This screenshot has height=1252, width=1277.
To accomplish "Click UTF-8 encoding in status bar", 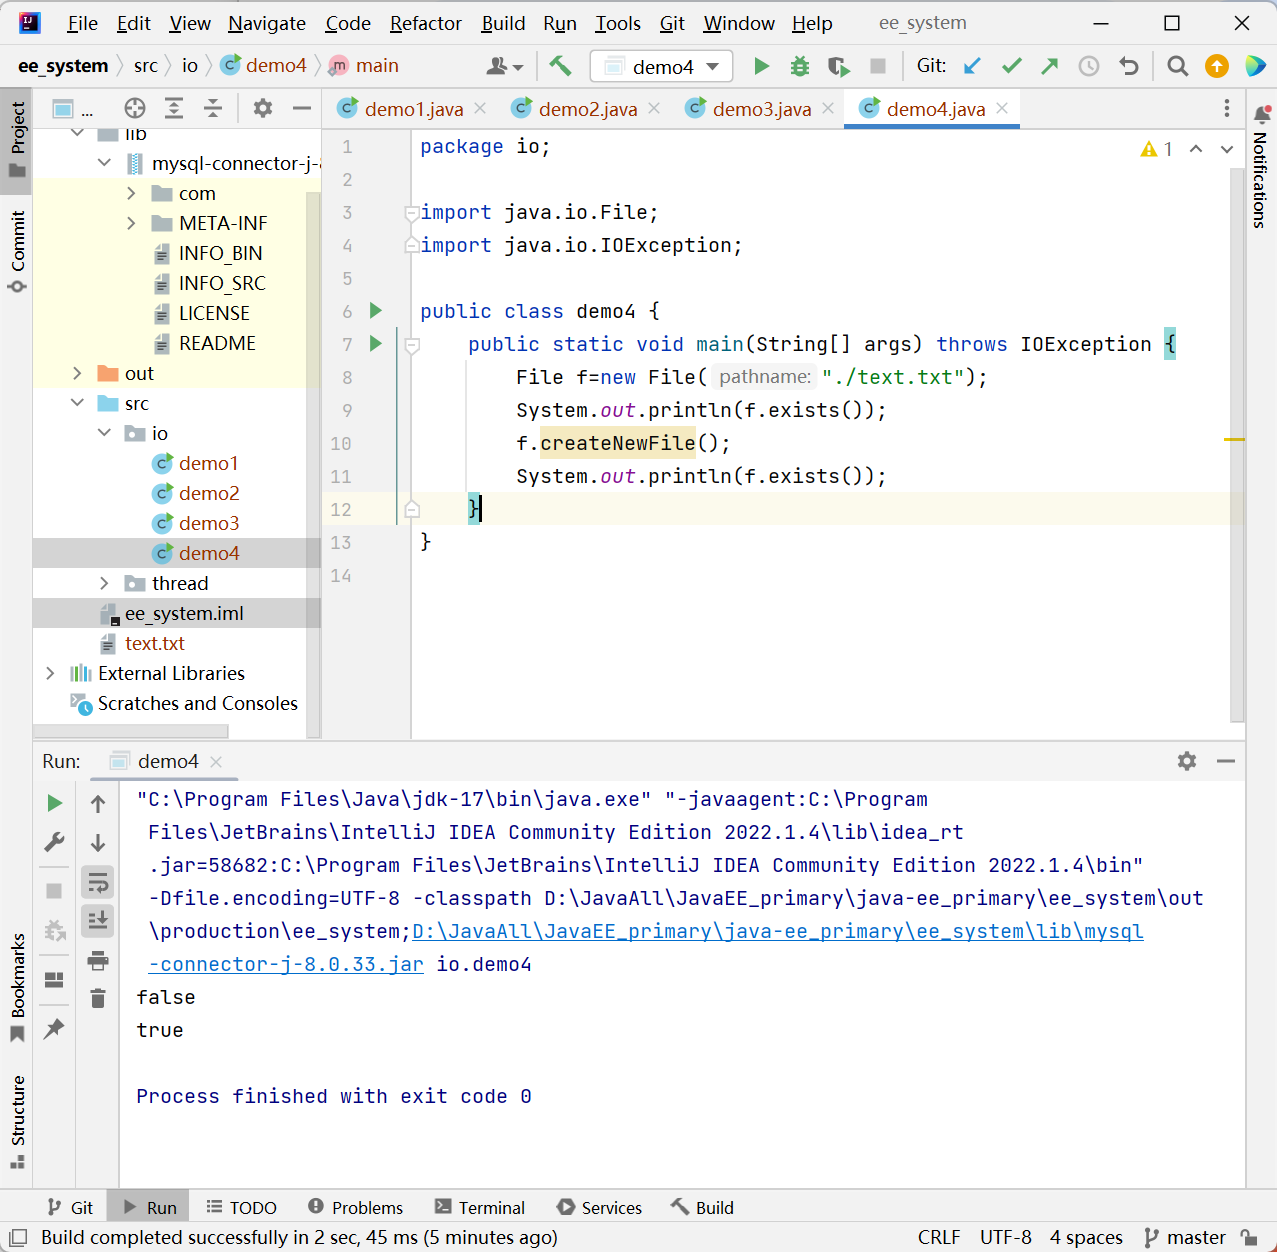I will tap(1006, 1237).
